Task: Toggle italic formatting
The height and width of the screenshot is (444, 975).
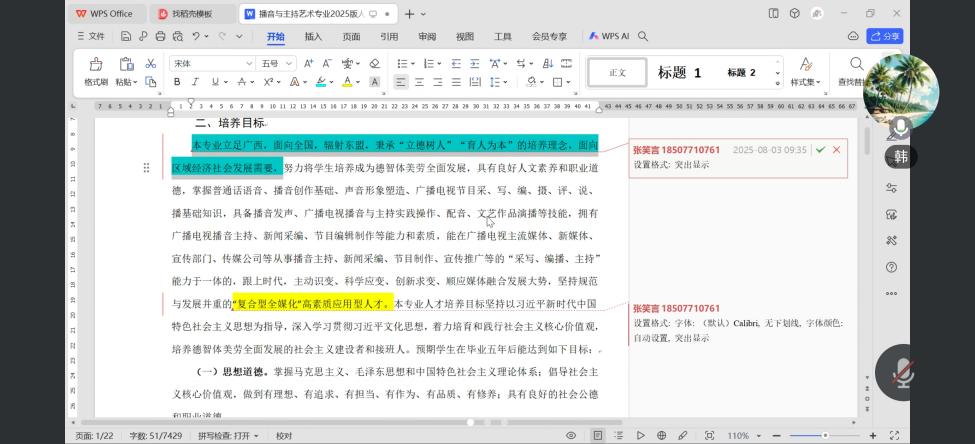Action: [x=195, y=82]
